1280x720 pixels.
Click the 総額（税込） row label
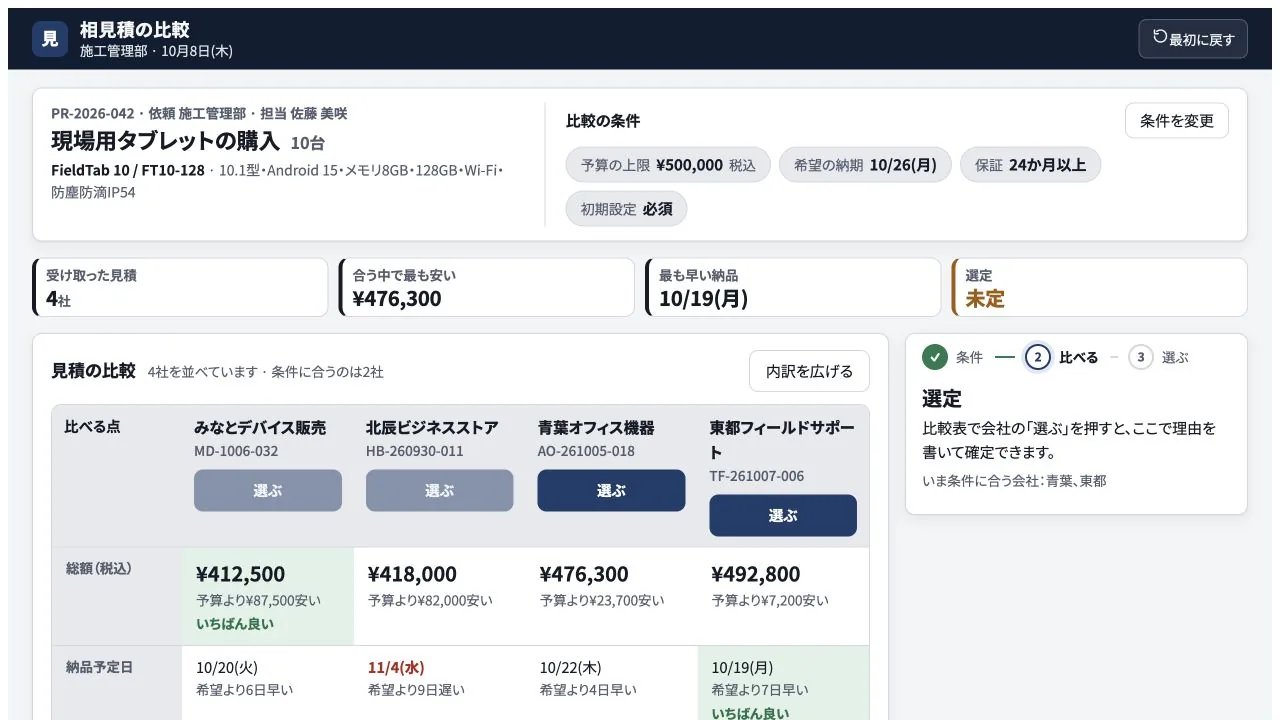[x=98, y=568]
